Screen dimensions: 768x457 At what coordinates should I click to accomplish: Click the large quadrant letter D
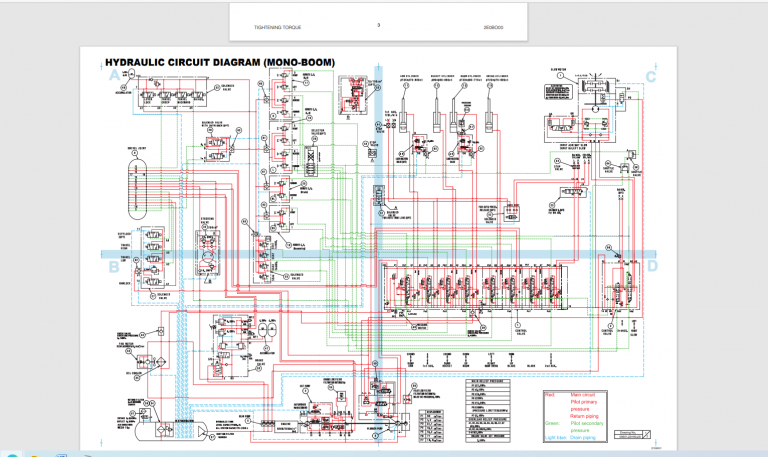click(652, 266)
